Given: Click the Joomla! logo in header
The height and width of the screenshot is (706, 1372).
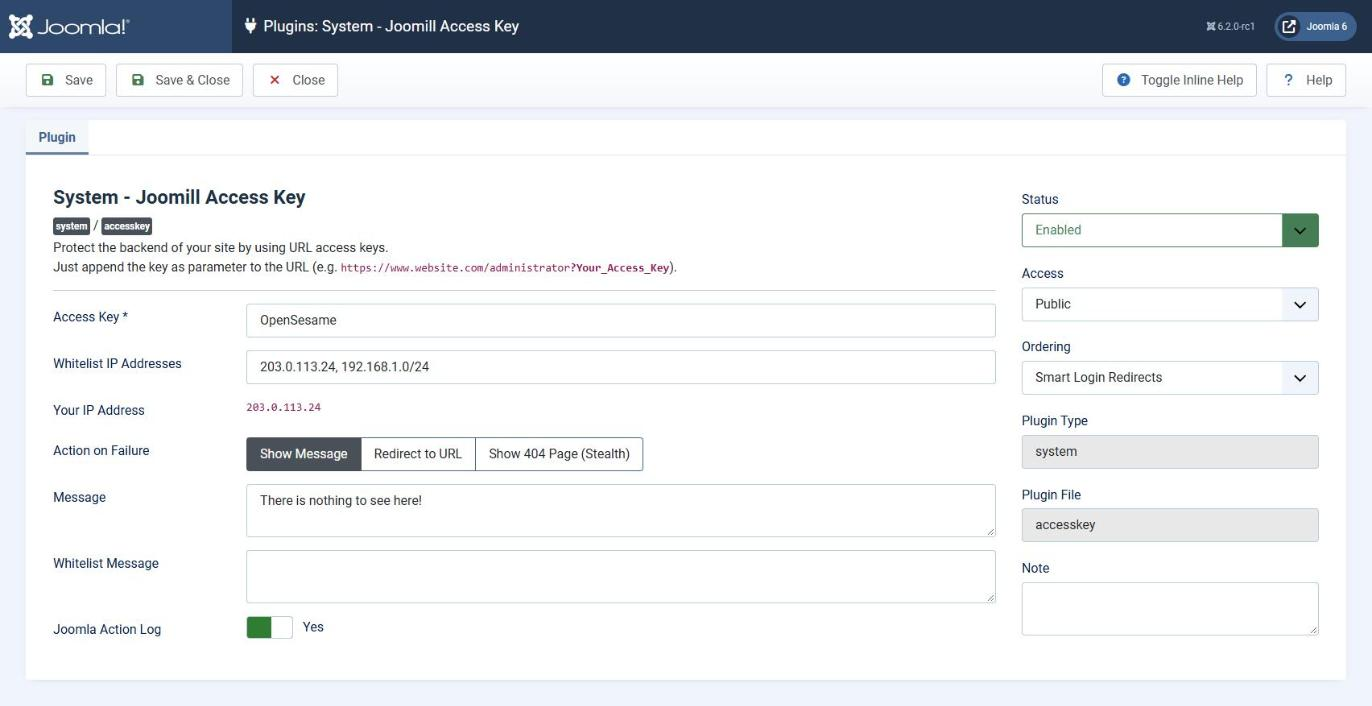Looking at the screenshot, I should pyautogui.click(x=68, y=27).
